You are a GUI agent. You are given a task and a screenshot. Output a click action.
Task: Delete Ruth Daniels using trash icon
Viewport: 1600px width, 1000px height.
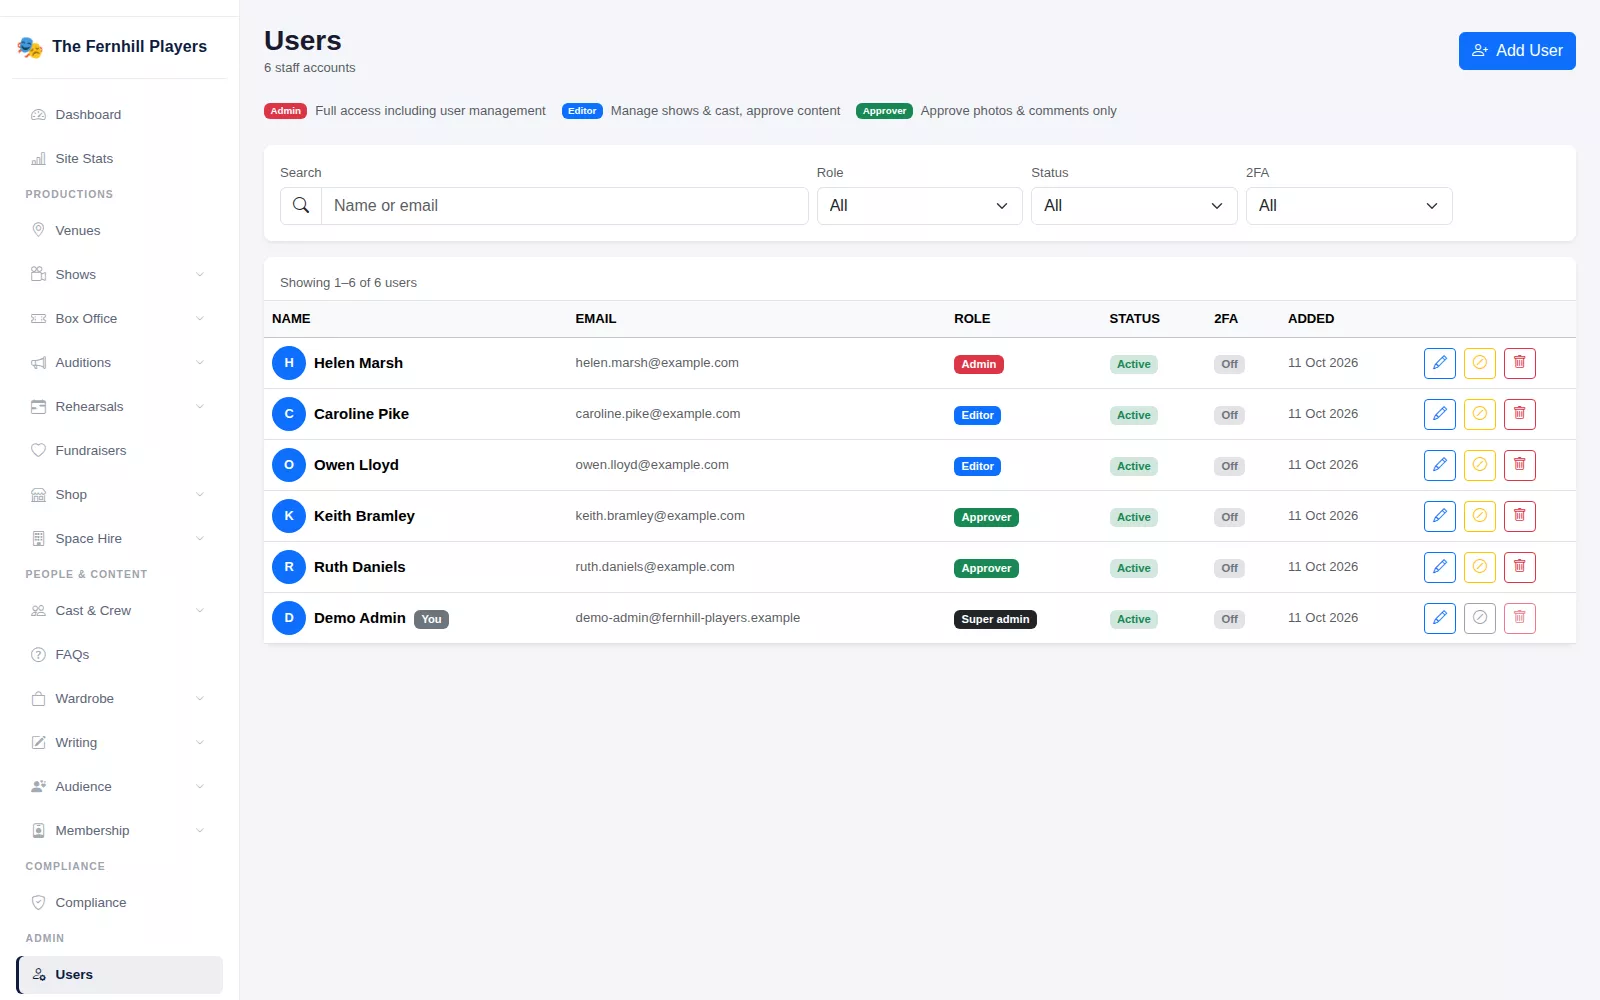(1519, 567)
